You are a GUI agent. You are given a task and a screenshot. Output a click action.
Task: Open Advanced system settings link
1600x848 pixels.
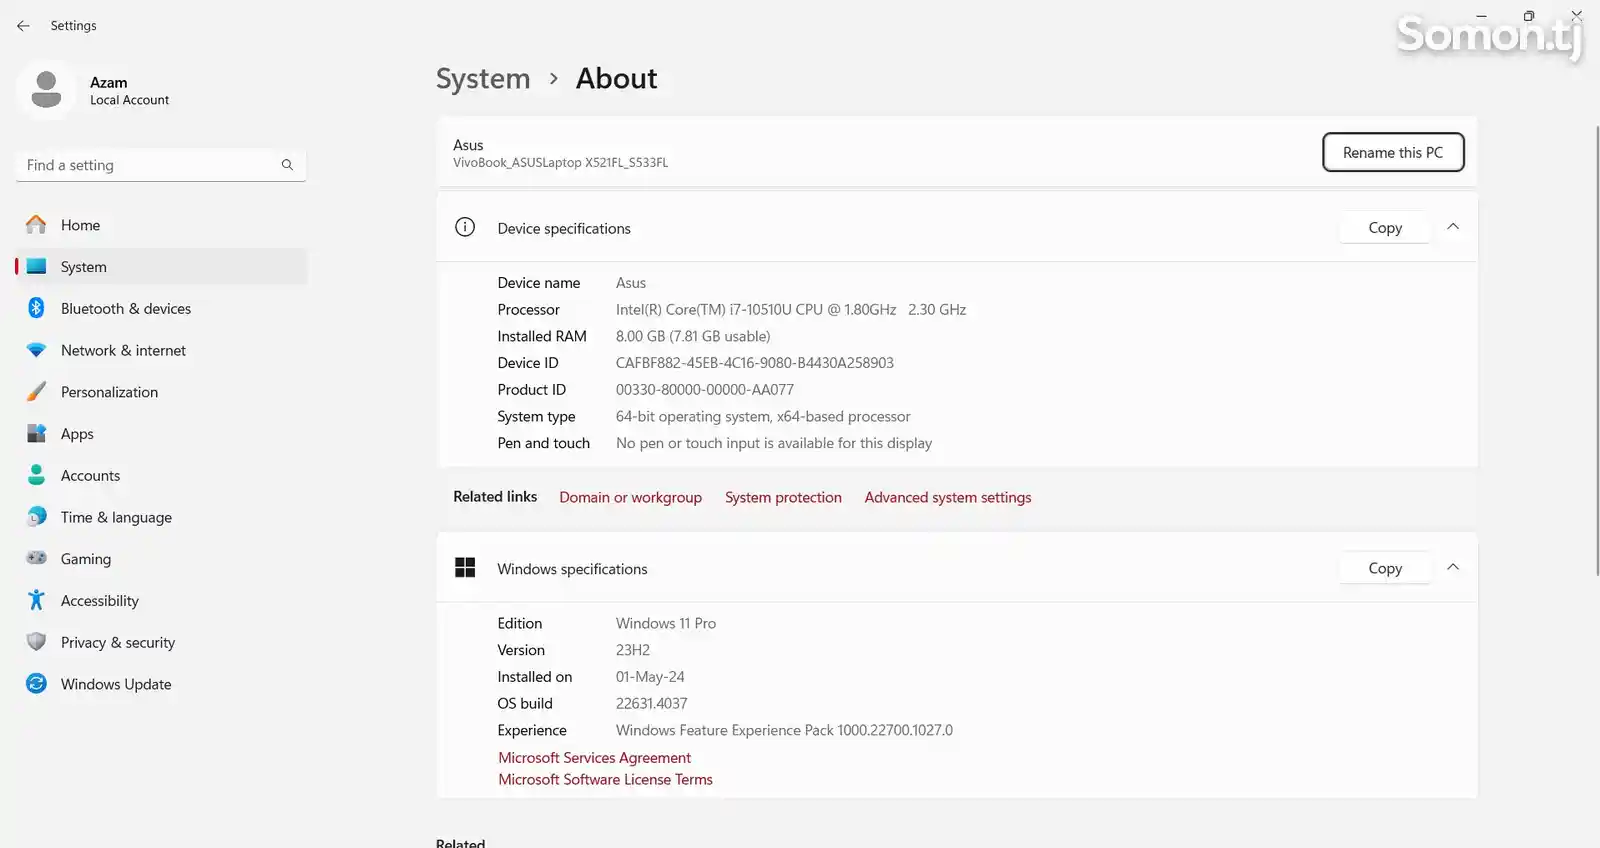pos(948,497)
